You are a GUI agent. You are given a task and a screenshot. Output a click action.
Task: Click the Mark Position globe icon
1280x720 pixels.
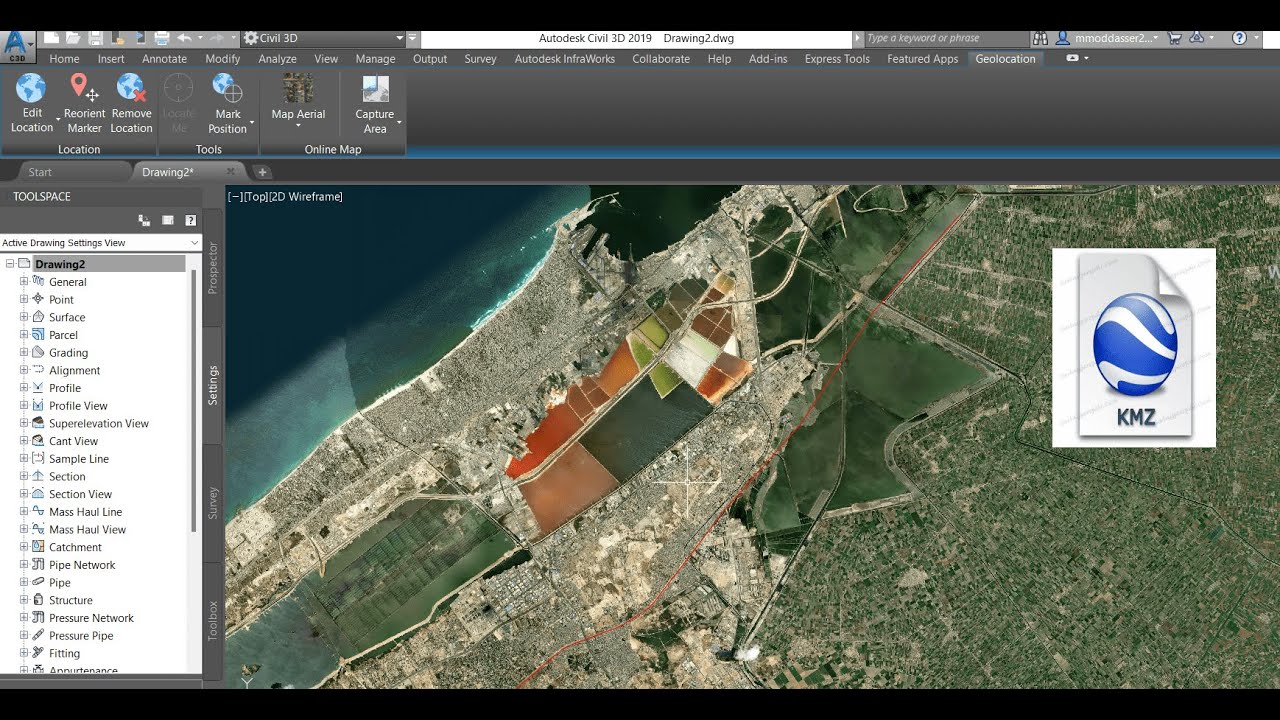click(228, 89)
